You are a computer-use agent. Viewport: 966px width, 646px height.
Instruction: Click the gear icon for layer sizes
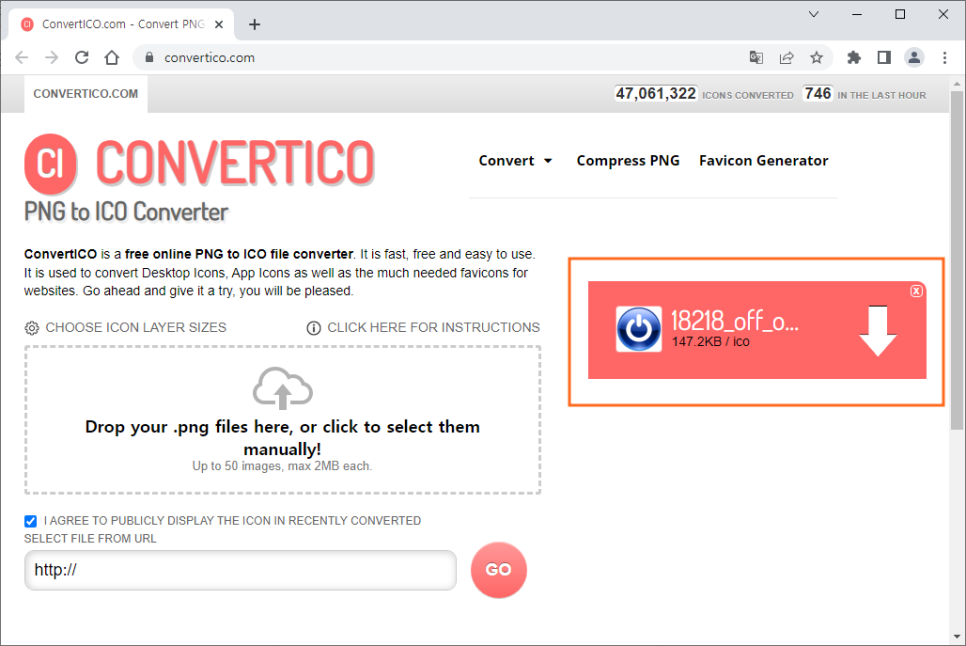tap(31, 328)
